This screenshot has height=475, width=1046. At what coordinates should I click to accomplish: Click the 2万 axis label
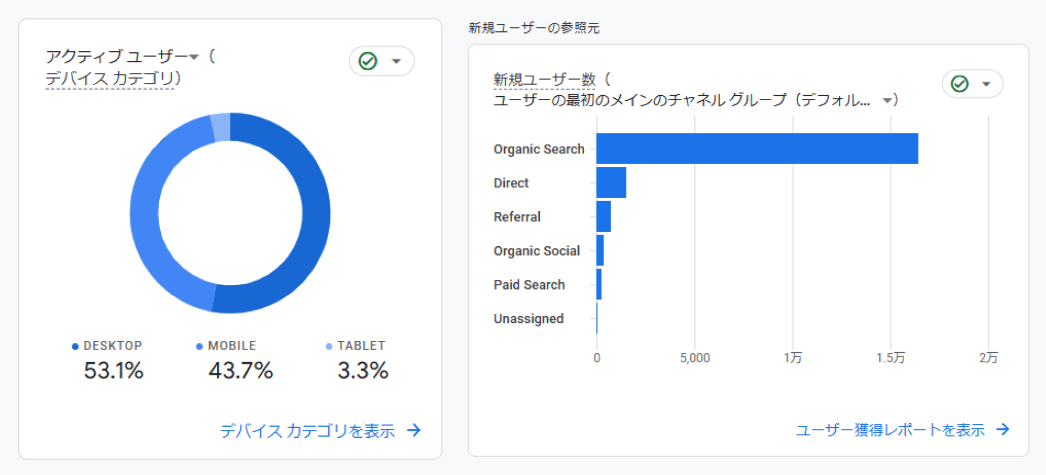(x=989, y=358)
